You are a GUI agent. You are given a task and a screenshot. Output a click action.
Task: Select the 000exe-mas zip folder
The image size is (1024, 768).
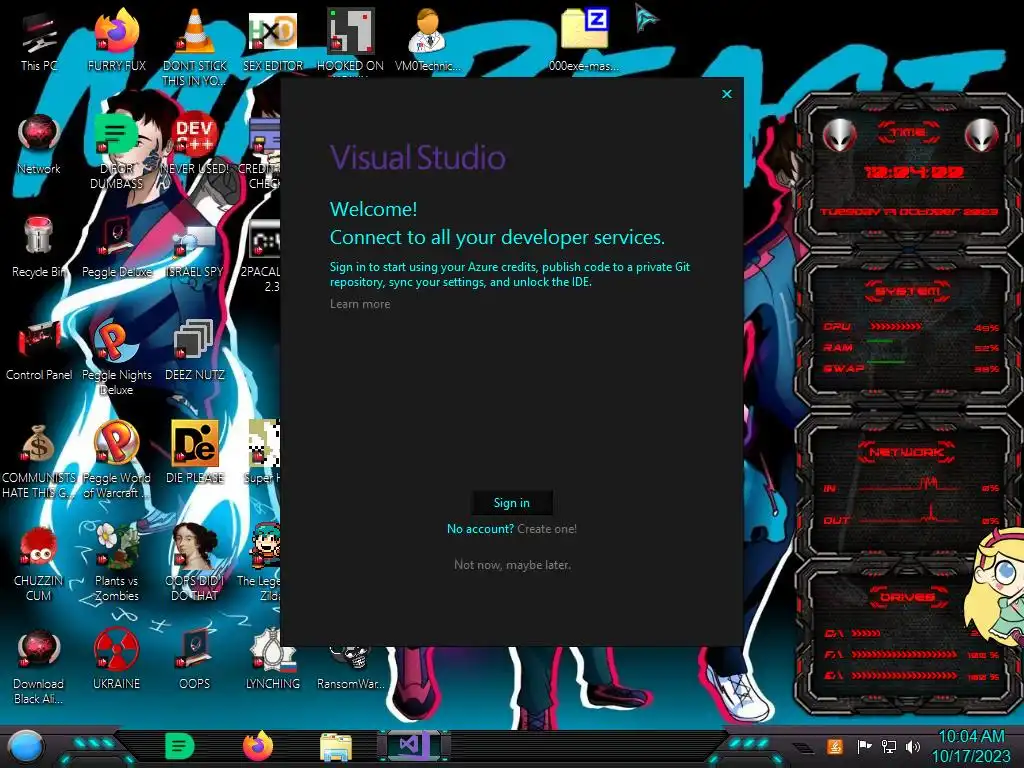pyautogui.click(x=584, y=40)
